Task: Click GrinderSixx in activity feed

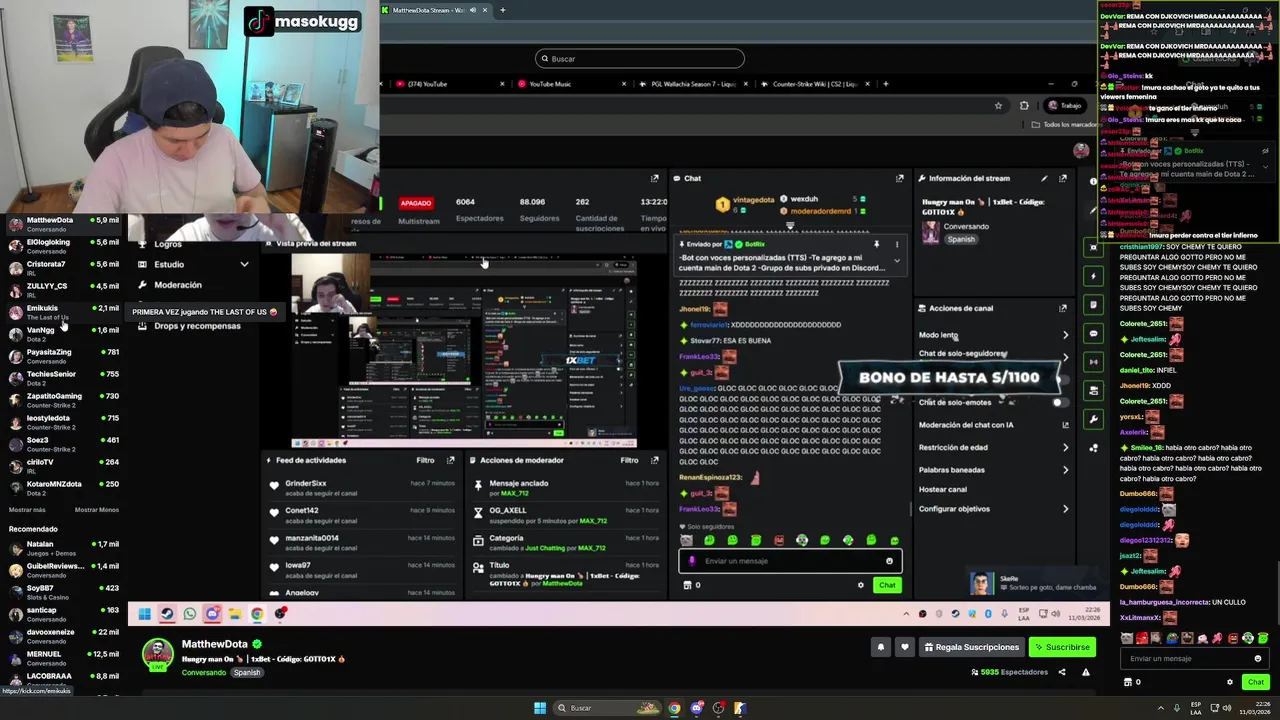Action: pos(306,483)
